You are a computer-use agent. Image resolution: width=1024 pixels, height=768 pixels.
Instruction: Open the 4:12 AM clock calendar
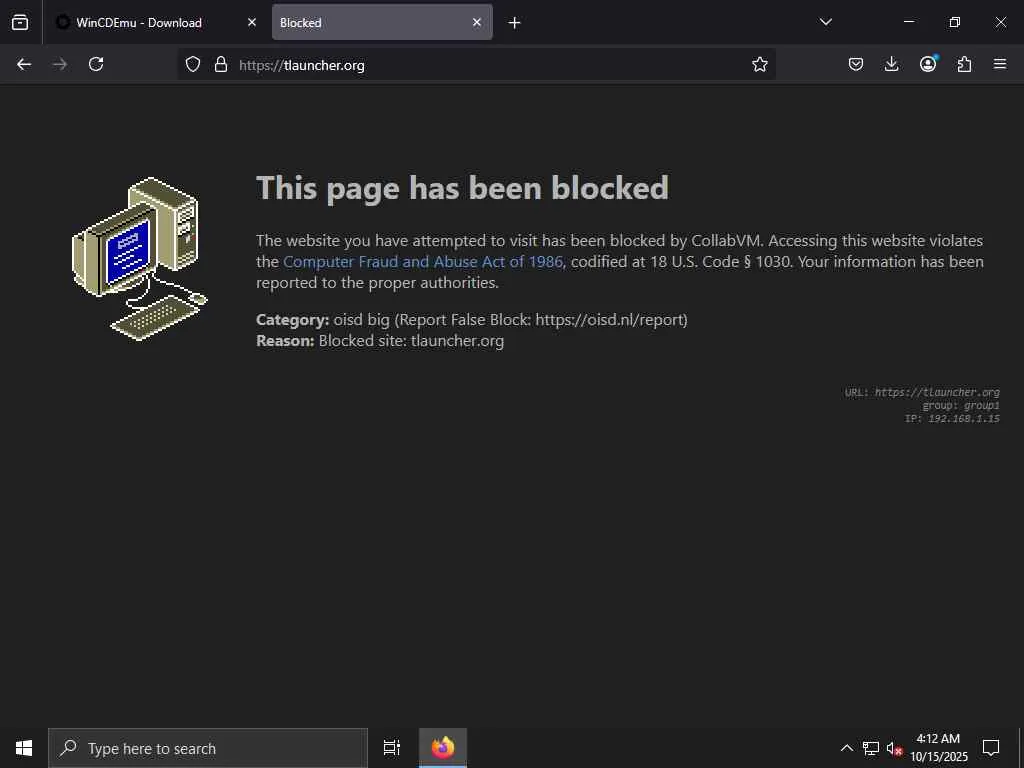(x=938, y=748)
